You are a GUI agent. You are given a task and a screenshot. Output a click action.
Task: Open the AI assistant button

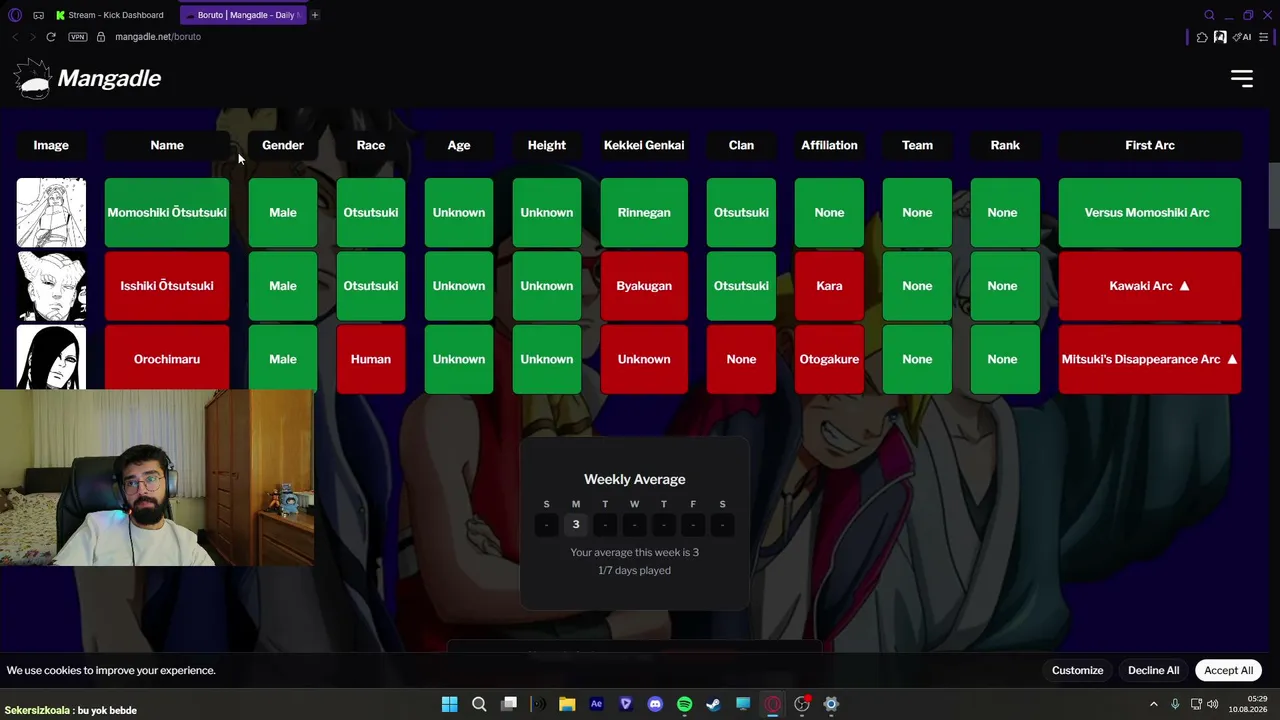[x=1243, y=37]
